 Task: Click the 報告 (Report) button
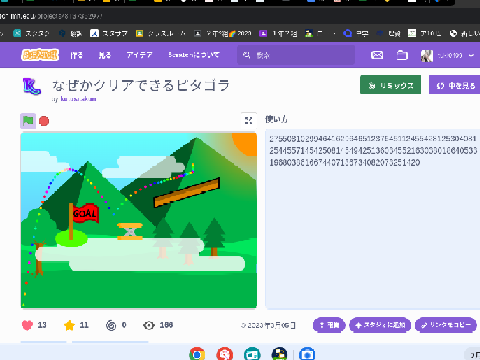(329, 325)
